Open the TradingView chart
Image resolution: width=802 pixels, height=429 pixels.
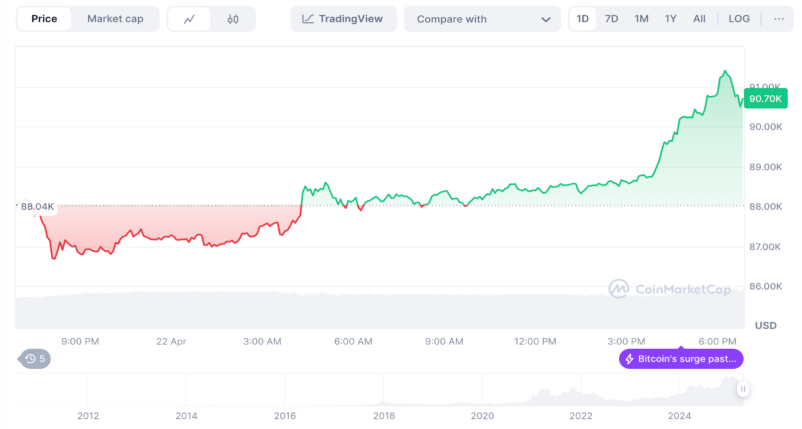click(x=344, y=19)
